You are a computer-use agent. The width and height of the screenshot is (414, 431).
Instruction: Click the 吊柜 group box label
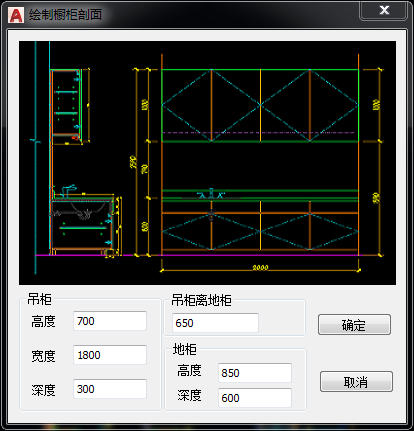(39, 300)
